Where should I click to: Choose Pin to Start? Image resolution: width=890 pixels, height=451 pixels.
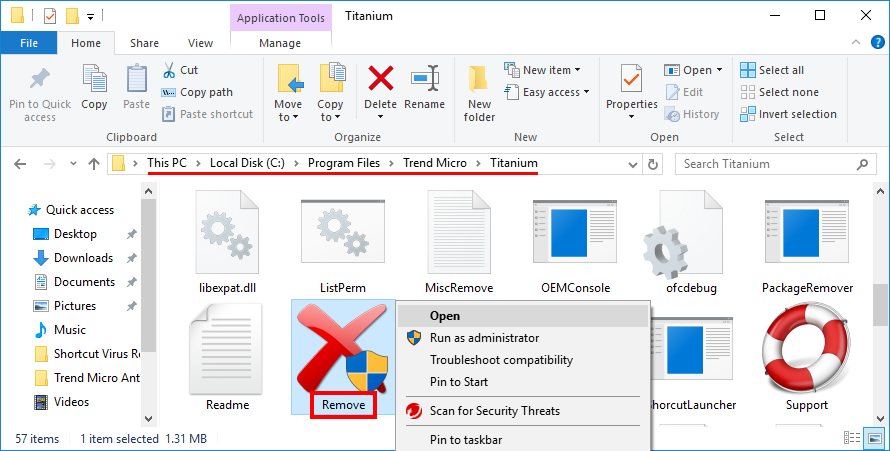coord(523,382)
